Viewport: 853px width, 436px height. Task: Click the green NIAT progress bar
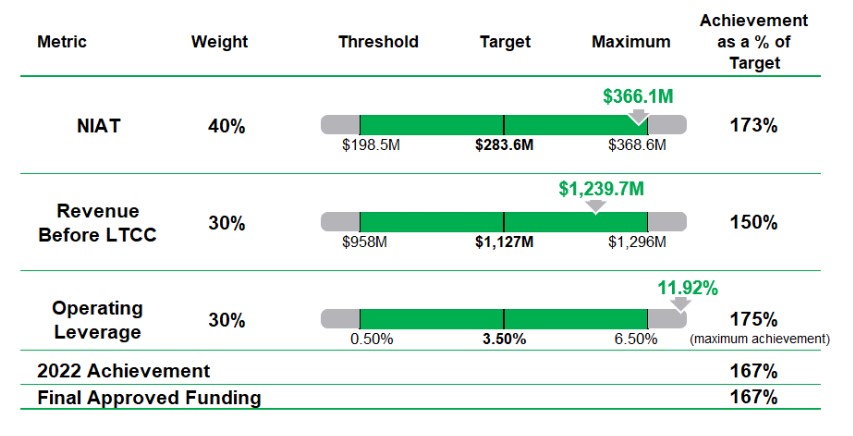pos(503,125)
